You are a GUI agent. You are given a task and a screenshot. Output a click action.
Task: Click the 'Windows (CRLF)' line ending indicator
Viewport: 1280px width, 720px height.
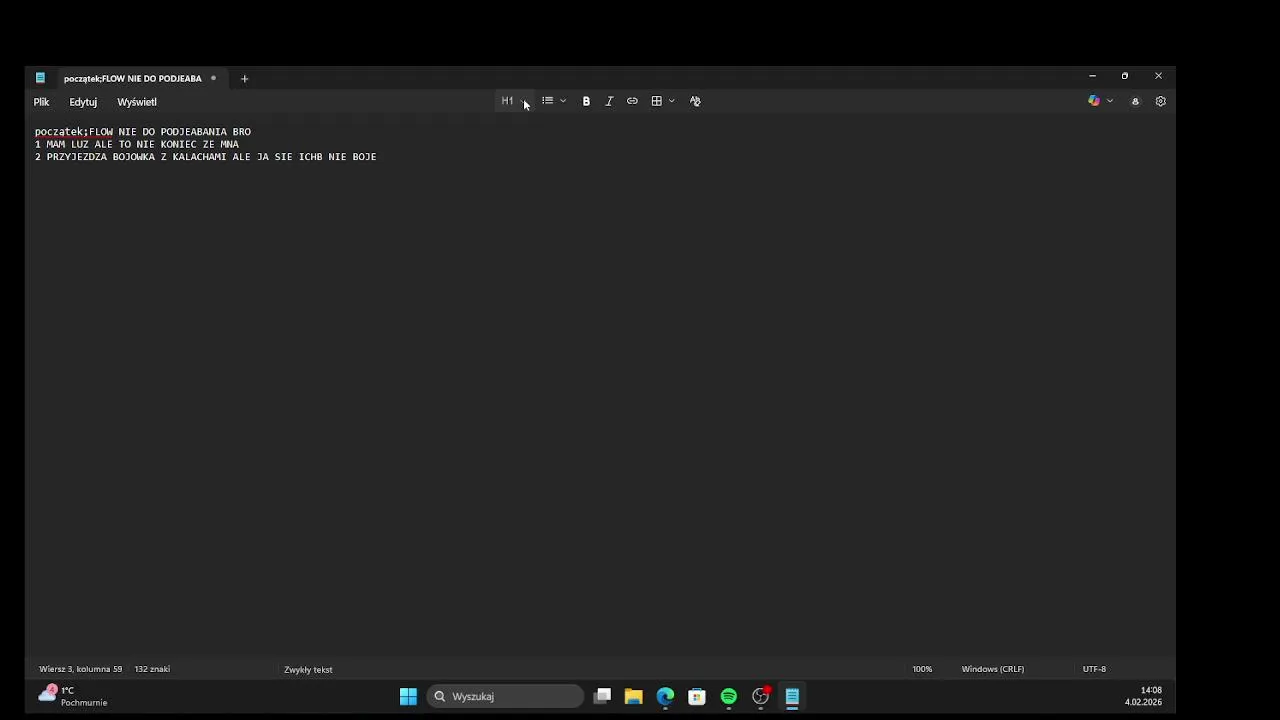pyautogui.click(x=993, y=669)
